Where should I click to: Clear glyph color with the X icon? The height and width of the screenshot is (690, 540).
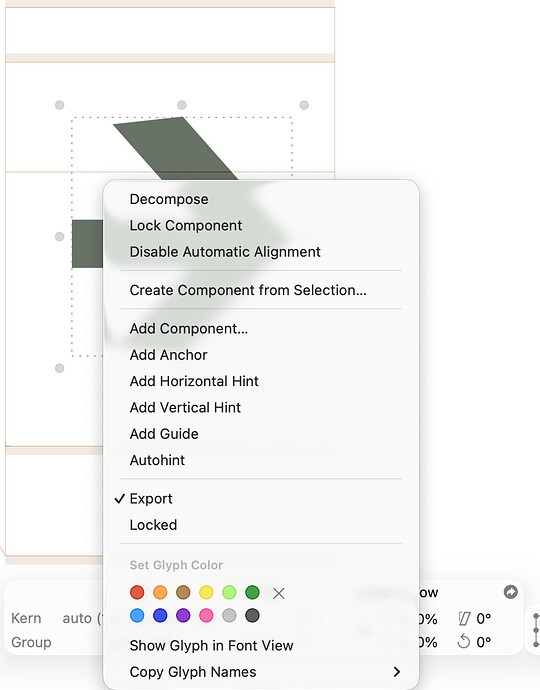[278, 593]
